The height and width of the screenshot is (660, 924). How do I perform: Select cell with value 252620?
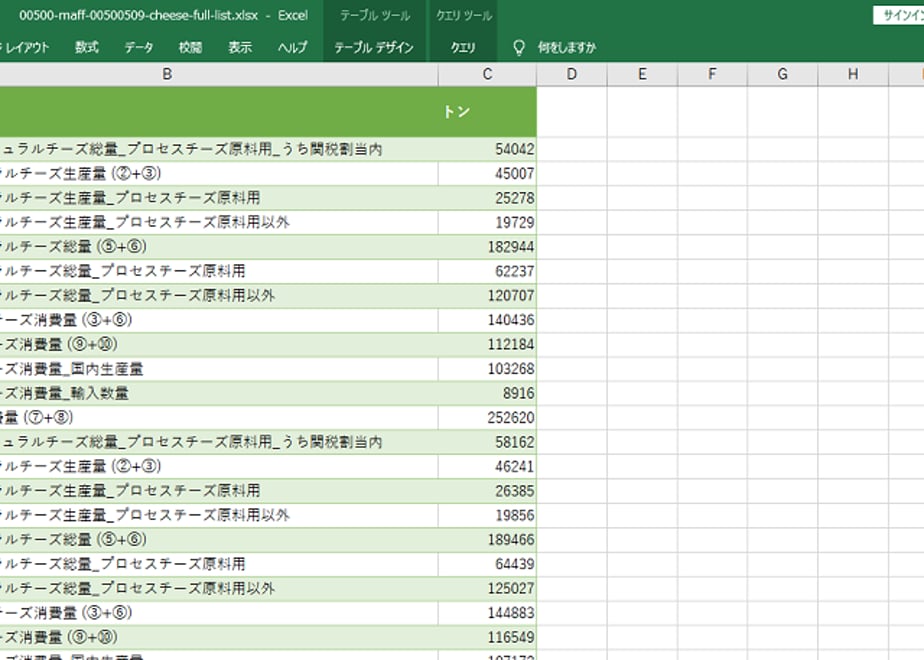coord(487,418)
